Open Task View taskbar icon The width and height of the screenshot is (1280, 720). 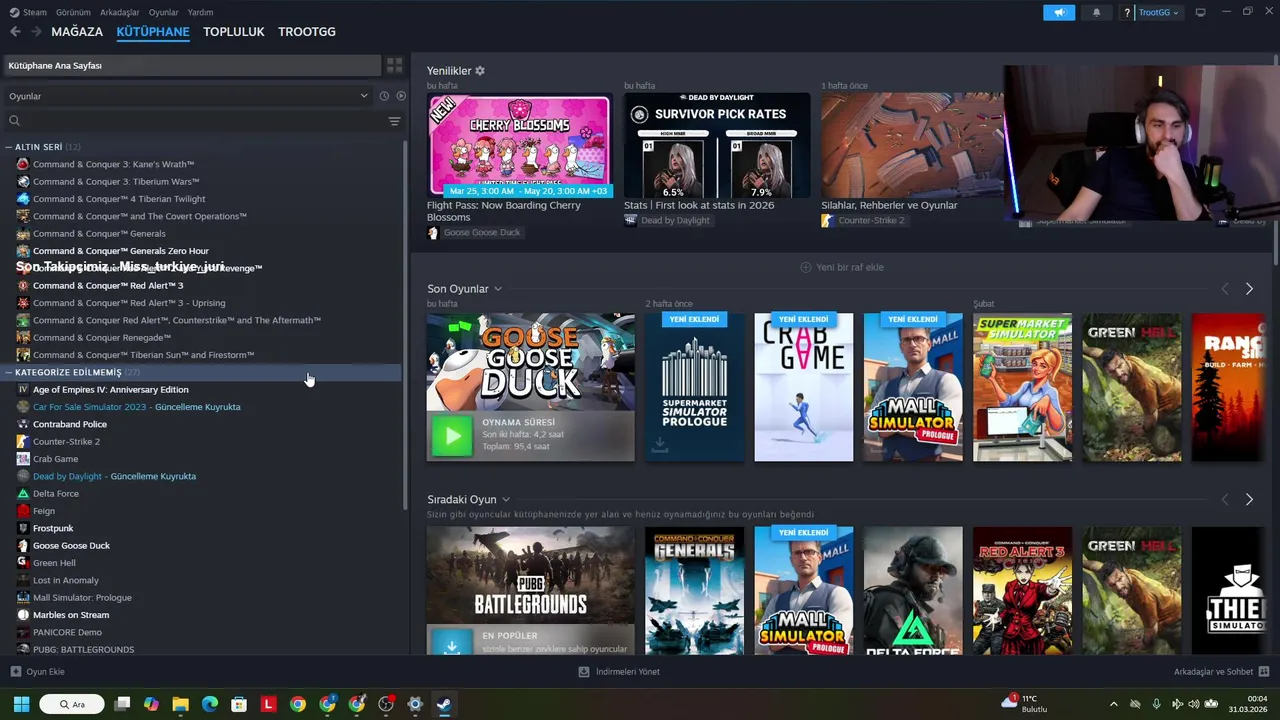point(122,704)
